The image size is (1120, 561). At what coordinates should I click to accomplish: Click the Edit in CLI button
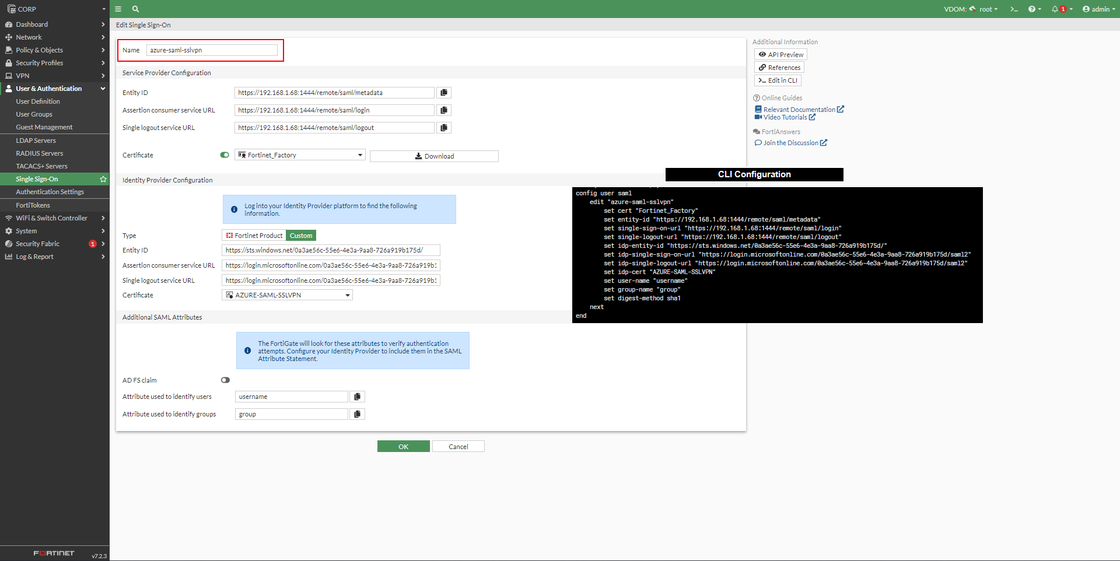778,81
